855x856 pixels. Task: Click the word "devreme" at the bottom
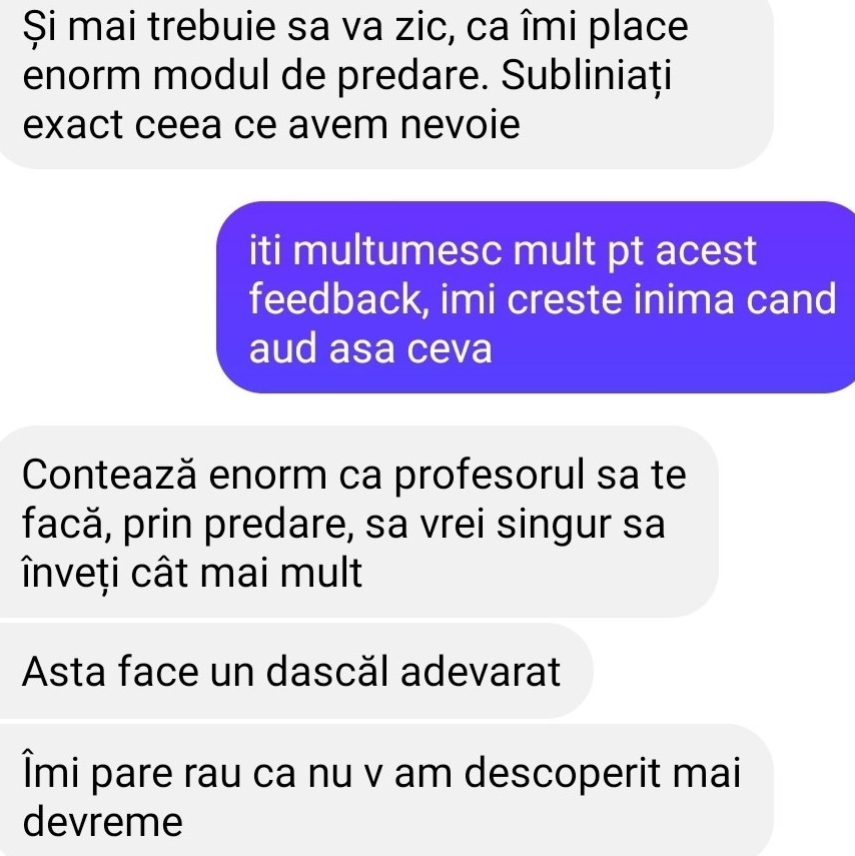coord(103,822)
